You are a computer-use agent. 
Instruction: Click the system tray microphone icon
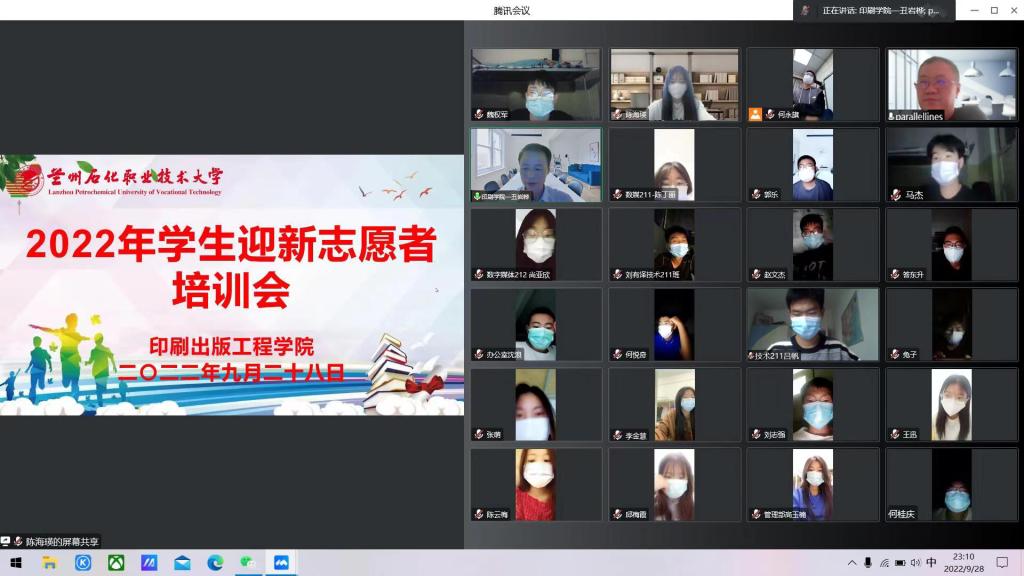tap(868, 563)
